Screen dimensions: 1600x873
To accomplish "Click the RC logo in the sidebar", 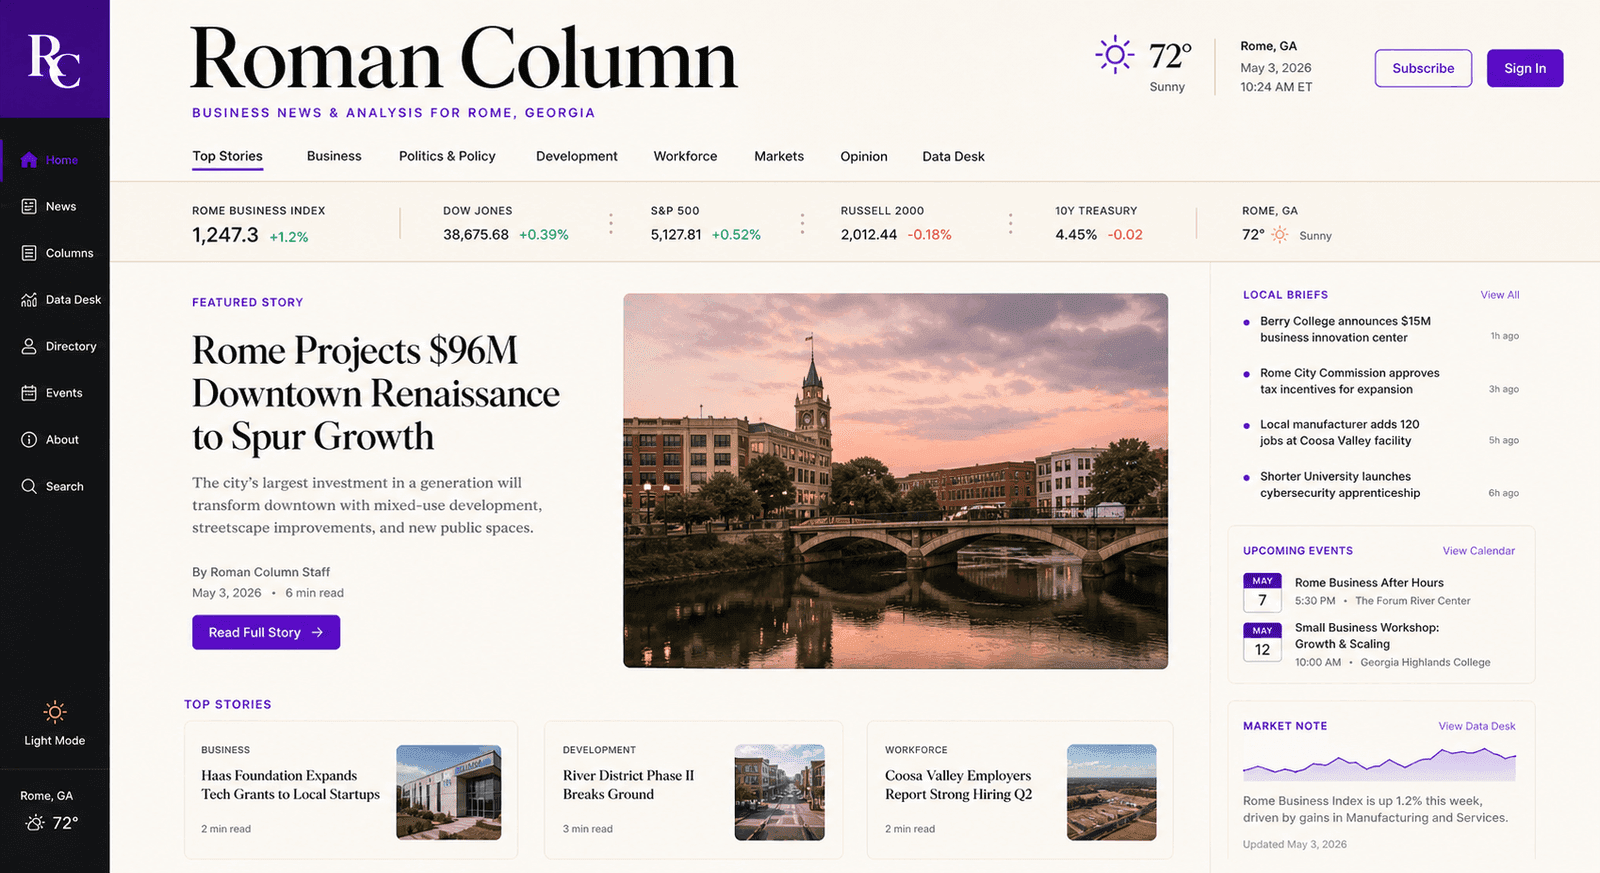I will tap(54, 60).
